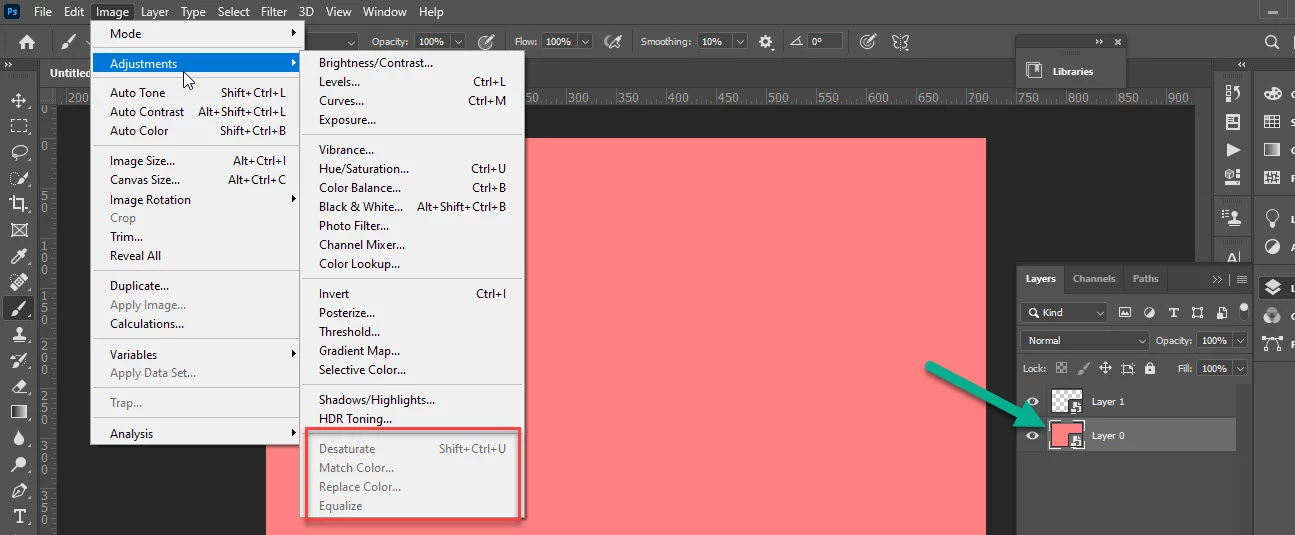
Task: Select the History Brush tool
Action: [19, 360]
